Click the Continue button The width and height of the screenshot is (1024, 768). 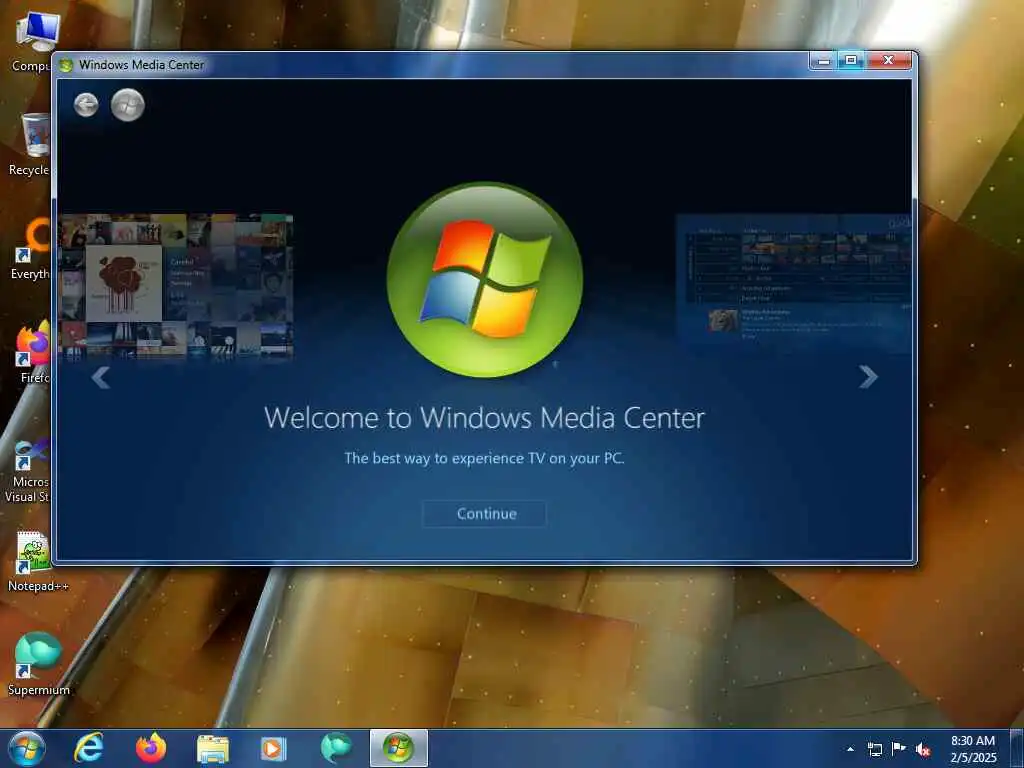pos(484,513)
